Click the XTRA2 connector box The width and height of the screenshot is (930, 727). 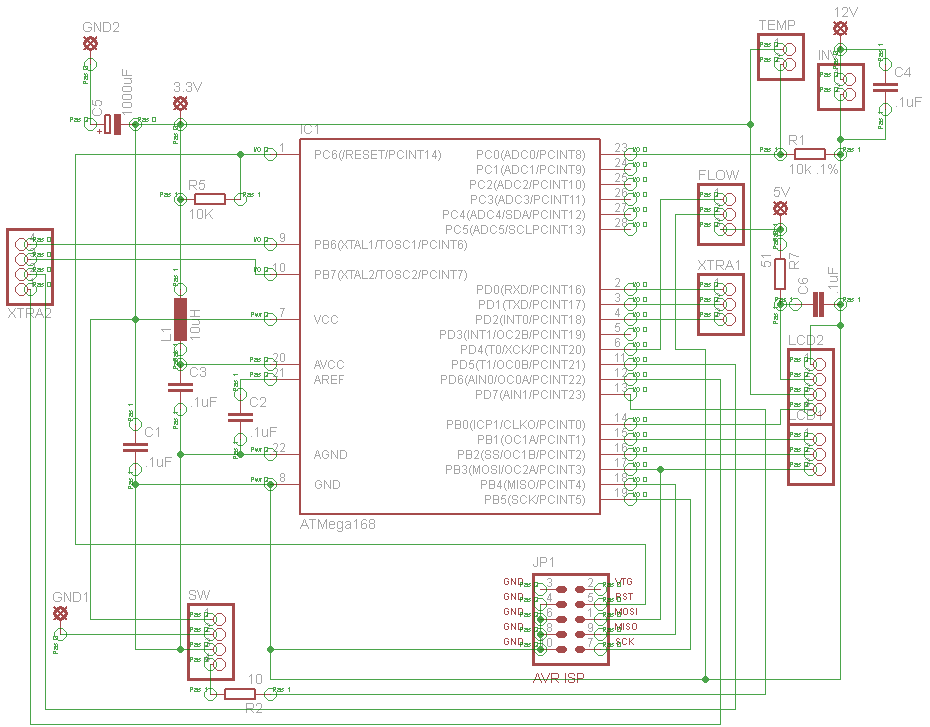click(30, 267)
